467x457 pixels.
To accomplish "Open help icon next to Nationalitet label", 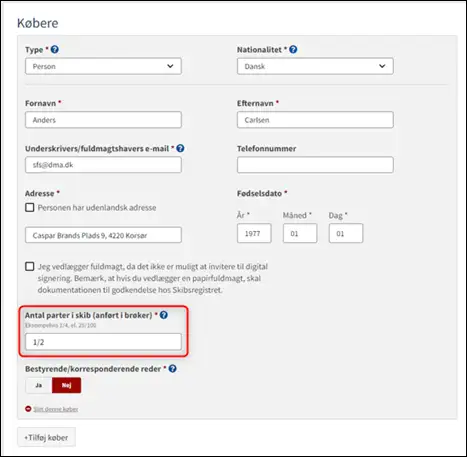I will point(293,50).
